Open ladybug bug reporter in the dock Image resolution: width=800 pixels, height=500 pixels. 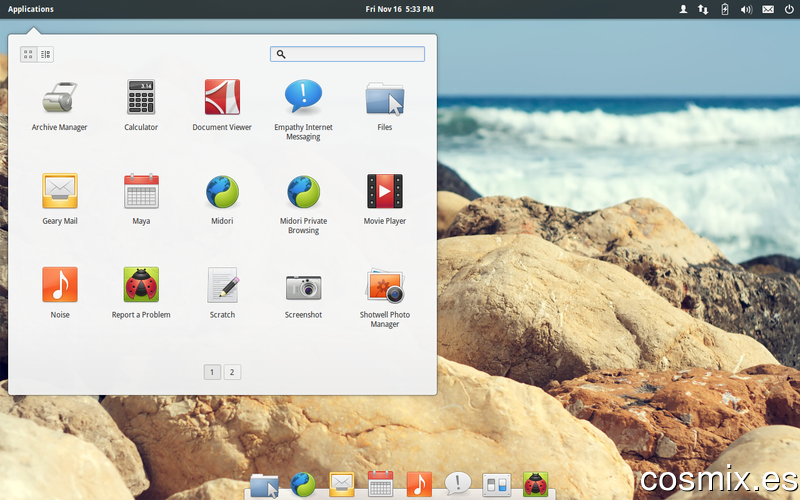[x=536, y=484]
